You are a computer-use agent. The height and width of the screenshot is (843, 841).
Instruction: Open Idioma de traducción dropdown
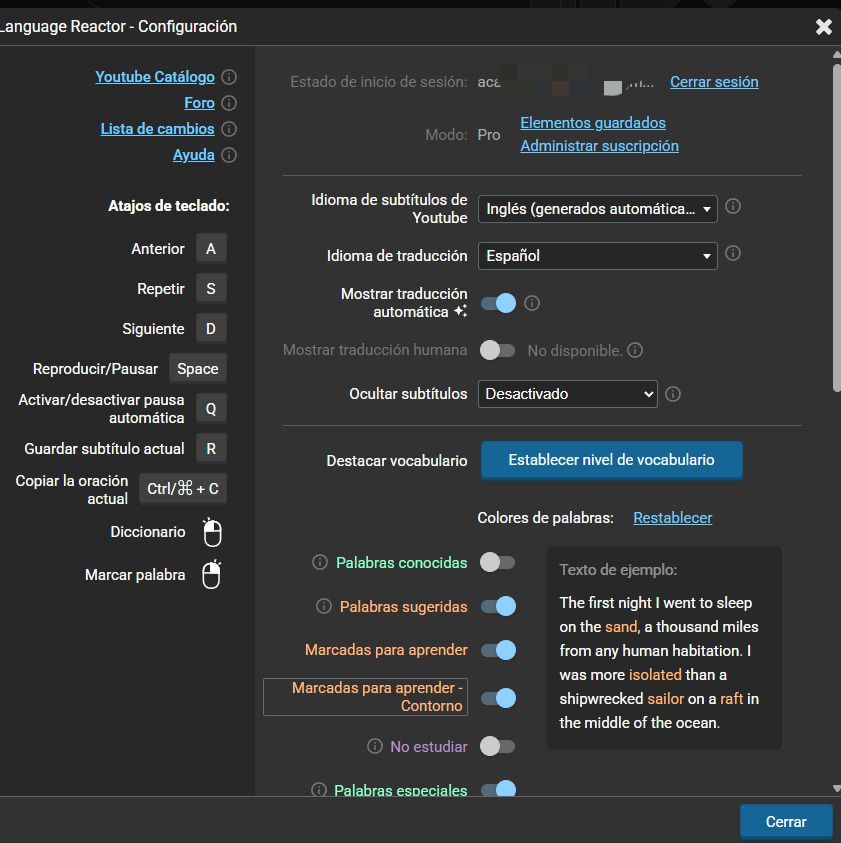597,256
